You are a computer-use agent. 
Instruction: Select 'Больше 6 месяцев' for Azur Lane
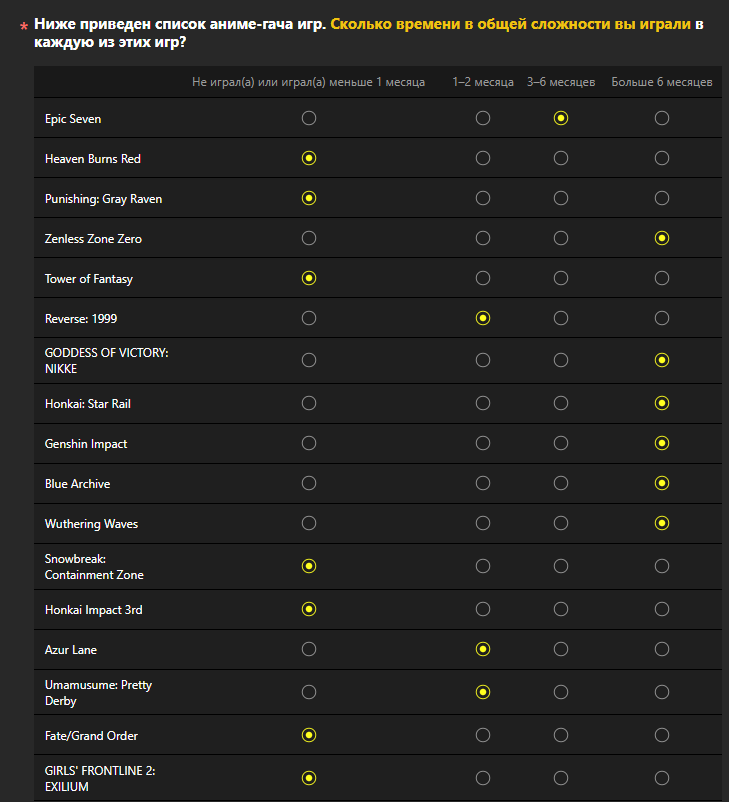tap(661, 649)
